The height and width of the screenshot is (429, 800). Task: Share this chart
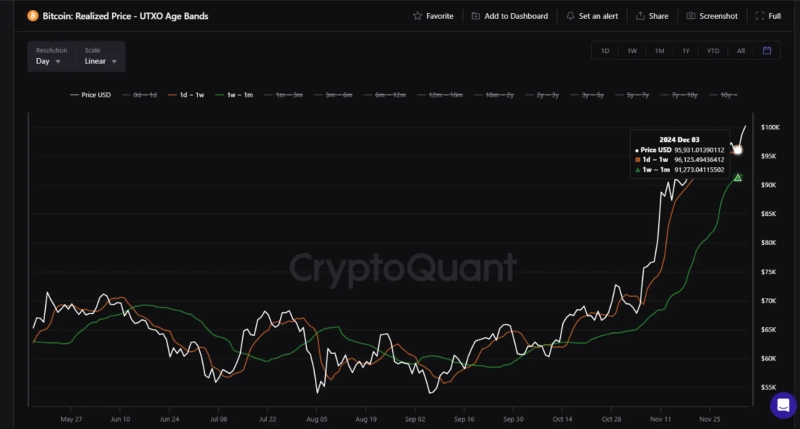tap(651, 16)
